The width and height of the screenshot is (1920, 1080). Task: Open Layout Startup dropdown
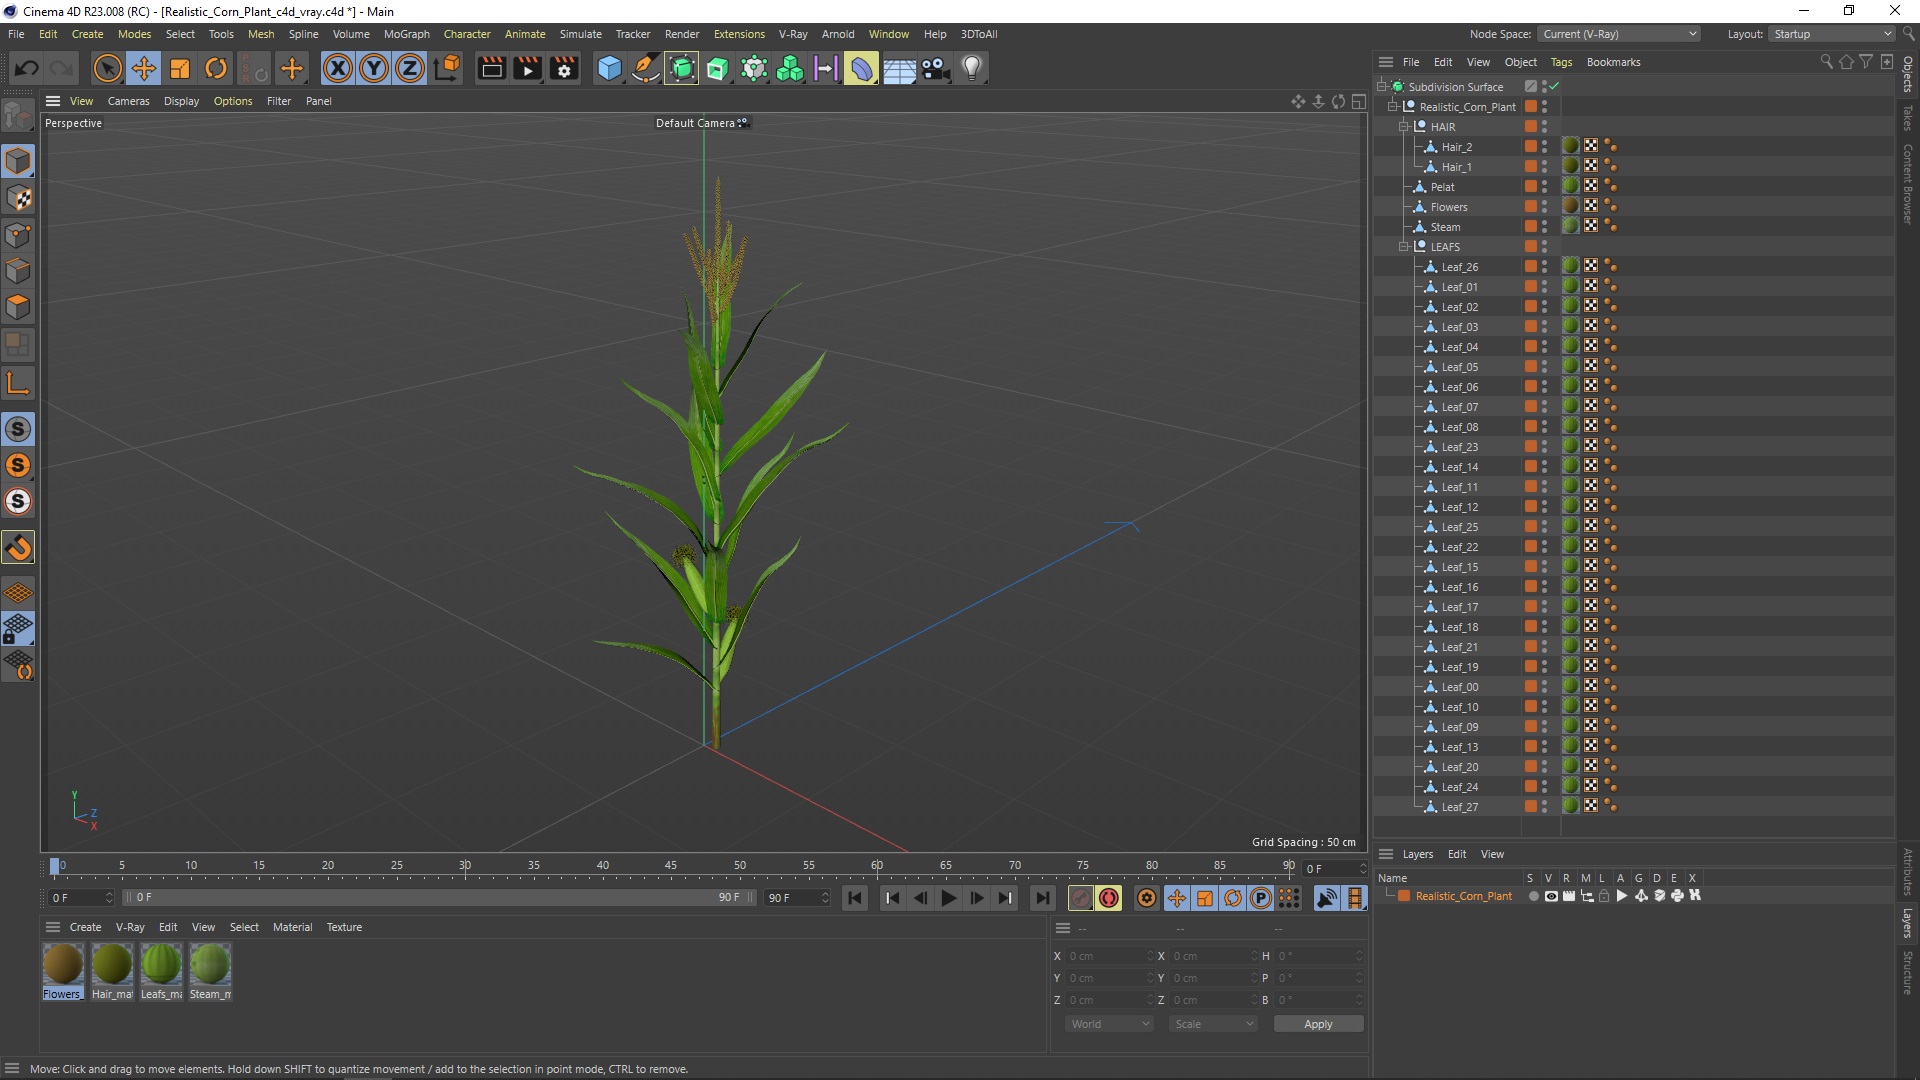pos(1832,34)
